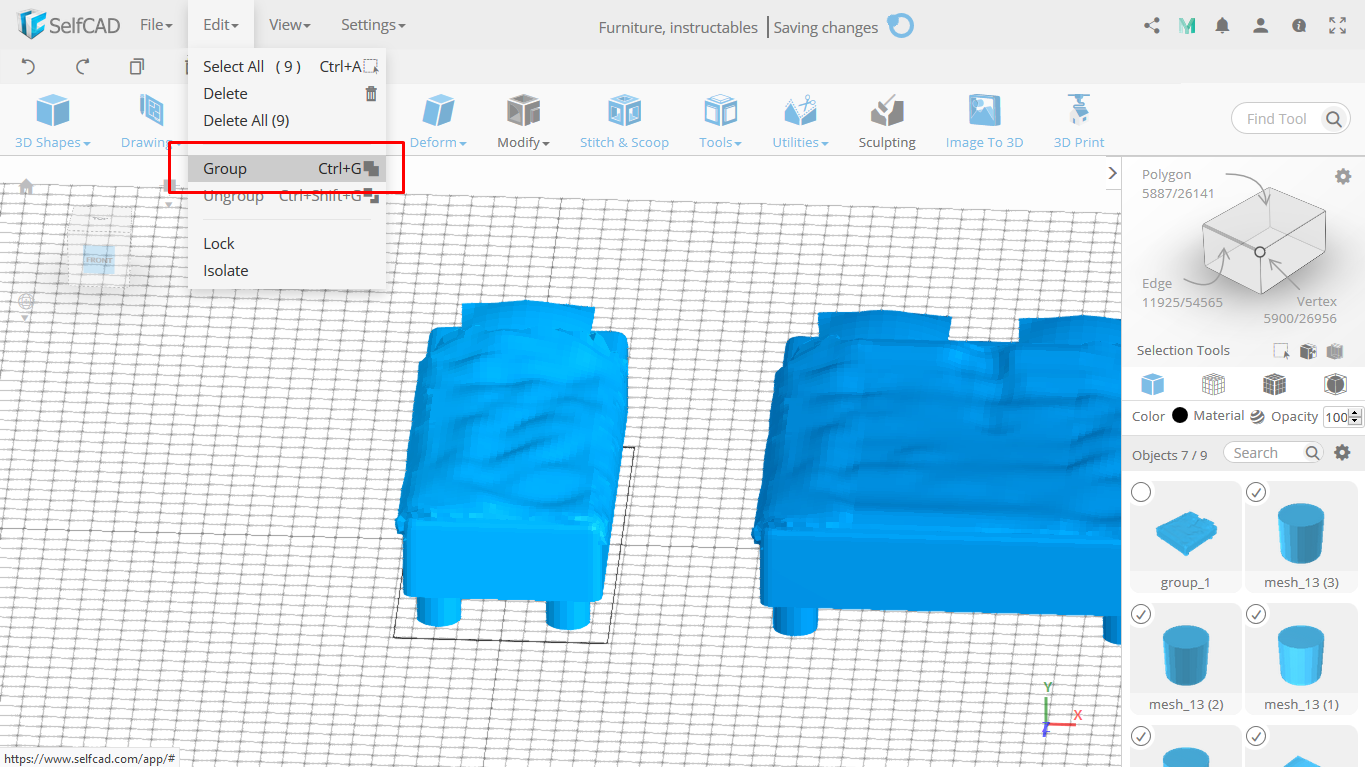This screenshot has height=767, width=1365.
Task: Open the Utilities dropdown
Action: tap(800, 122)
